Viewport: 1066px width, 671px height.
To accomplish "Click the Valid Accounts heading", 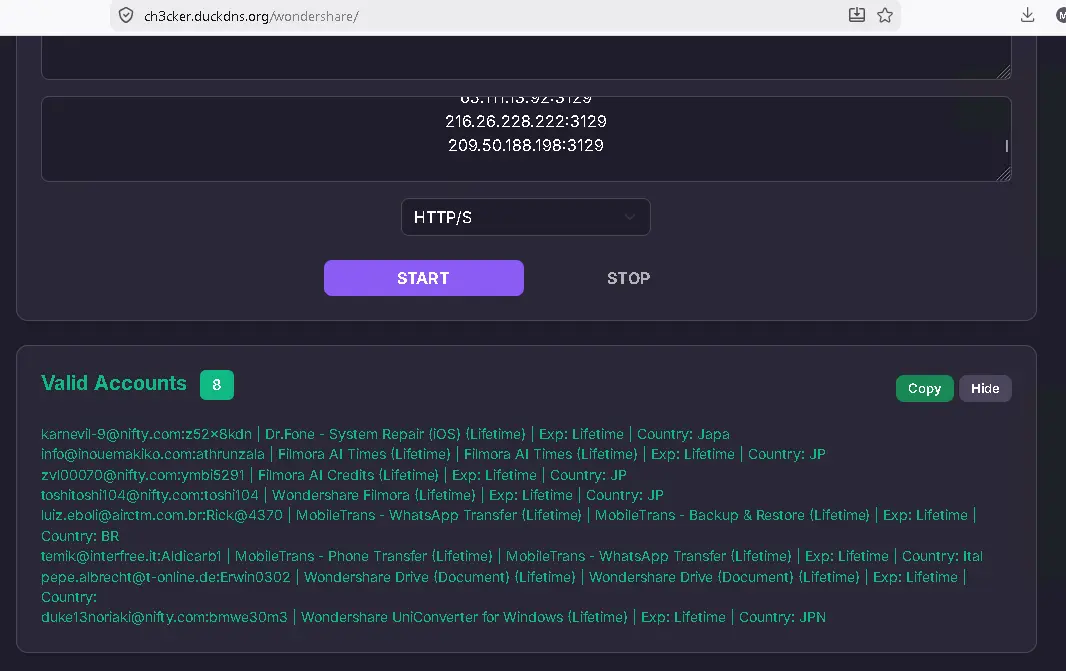I will point(114,383).
